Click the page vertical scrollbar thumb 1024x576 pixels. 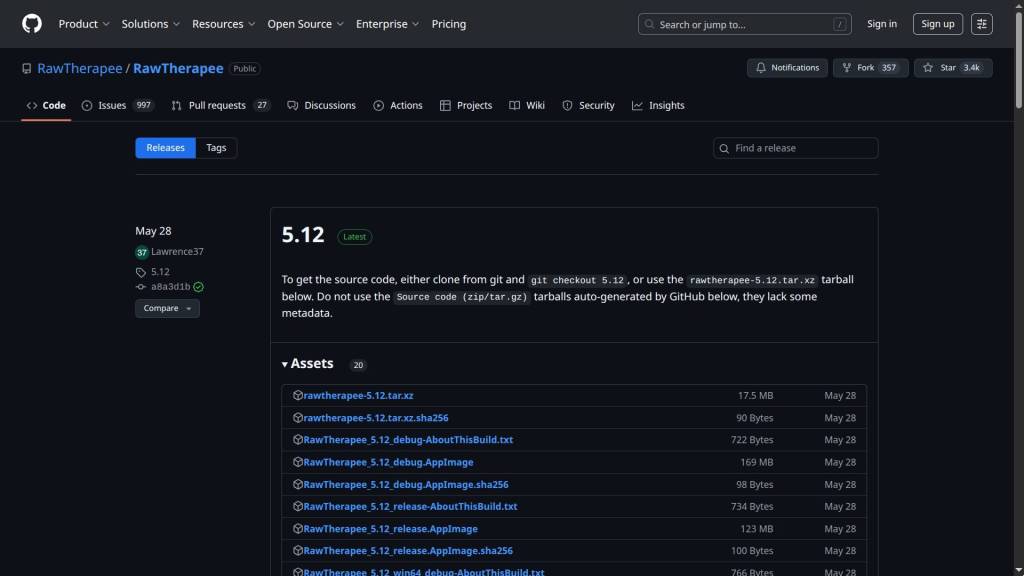1018,59
